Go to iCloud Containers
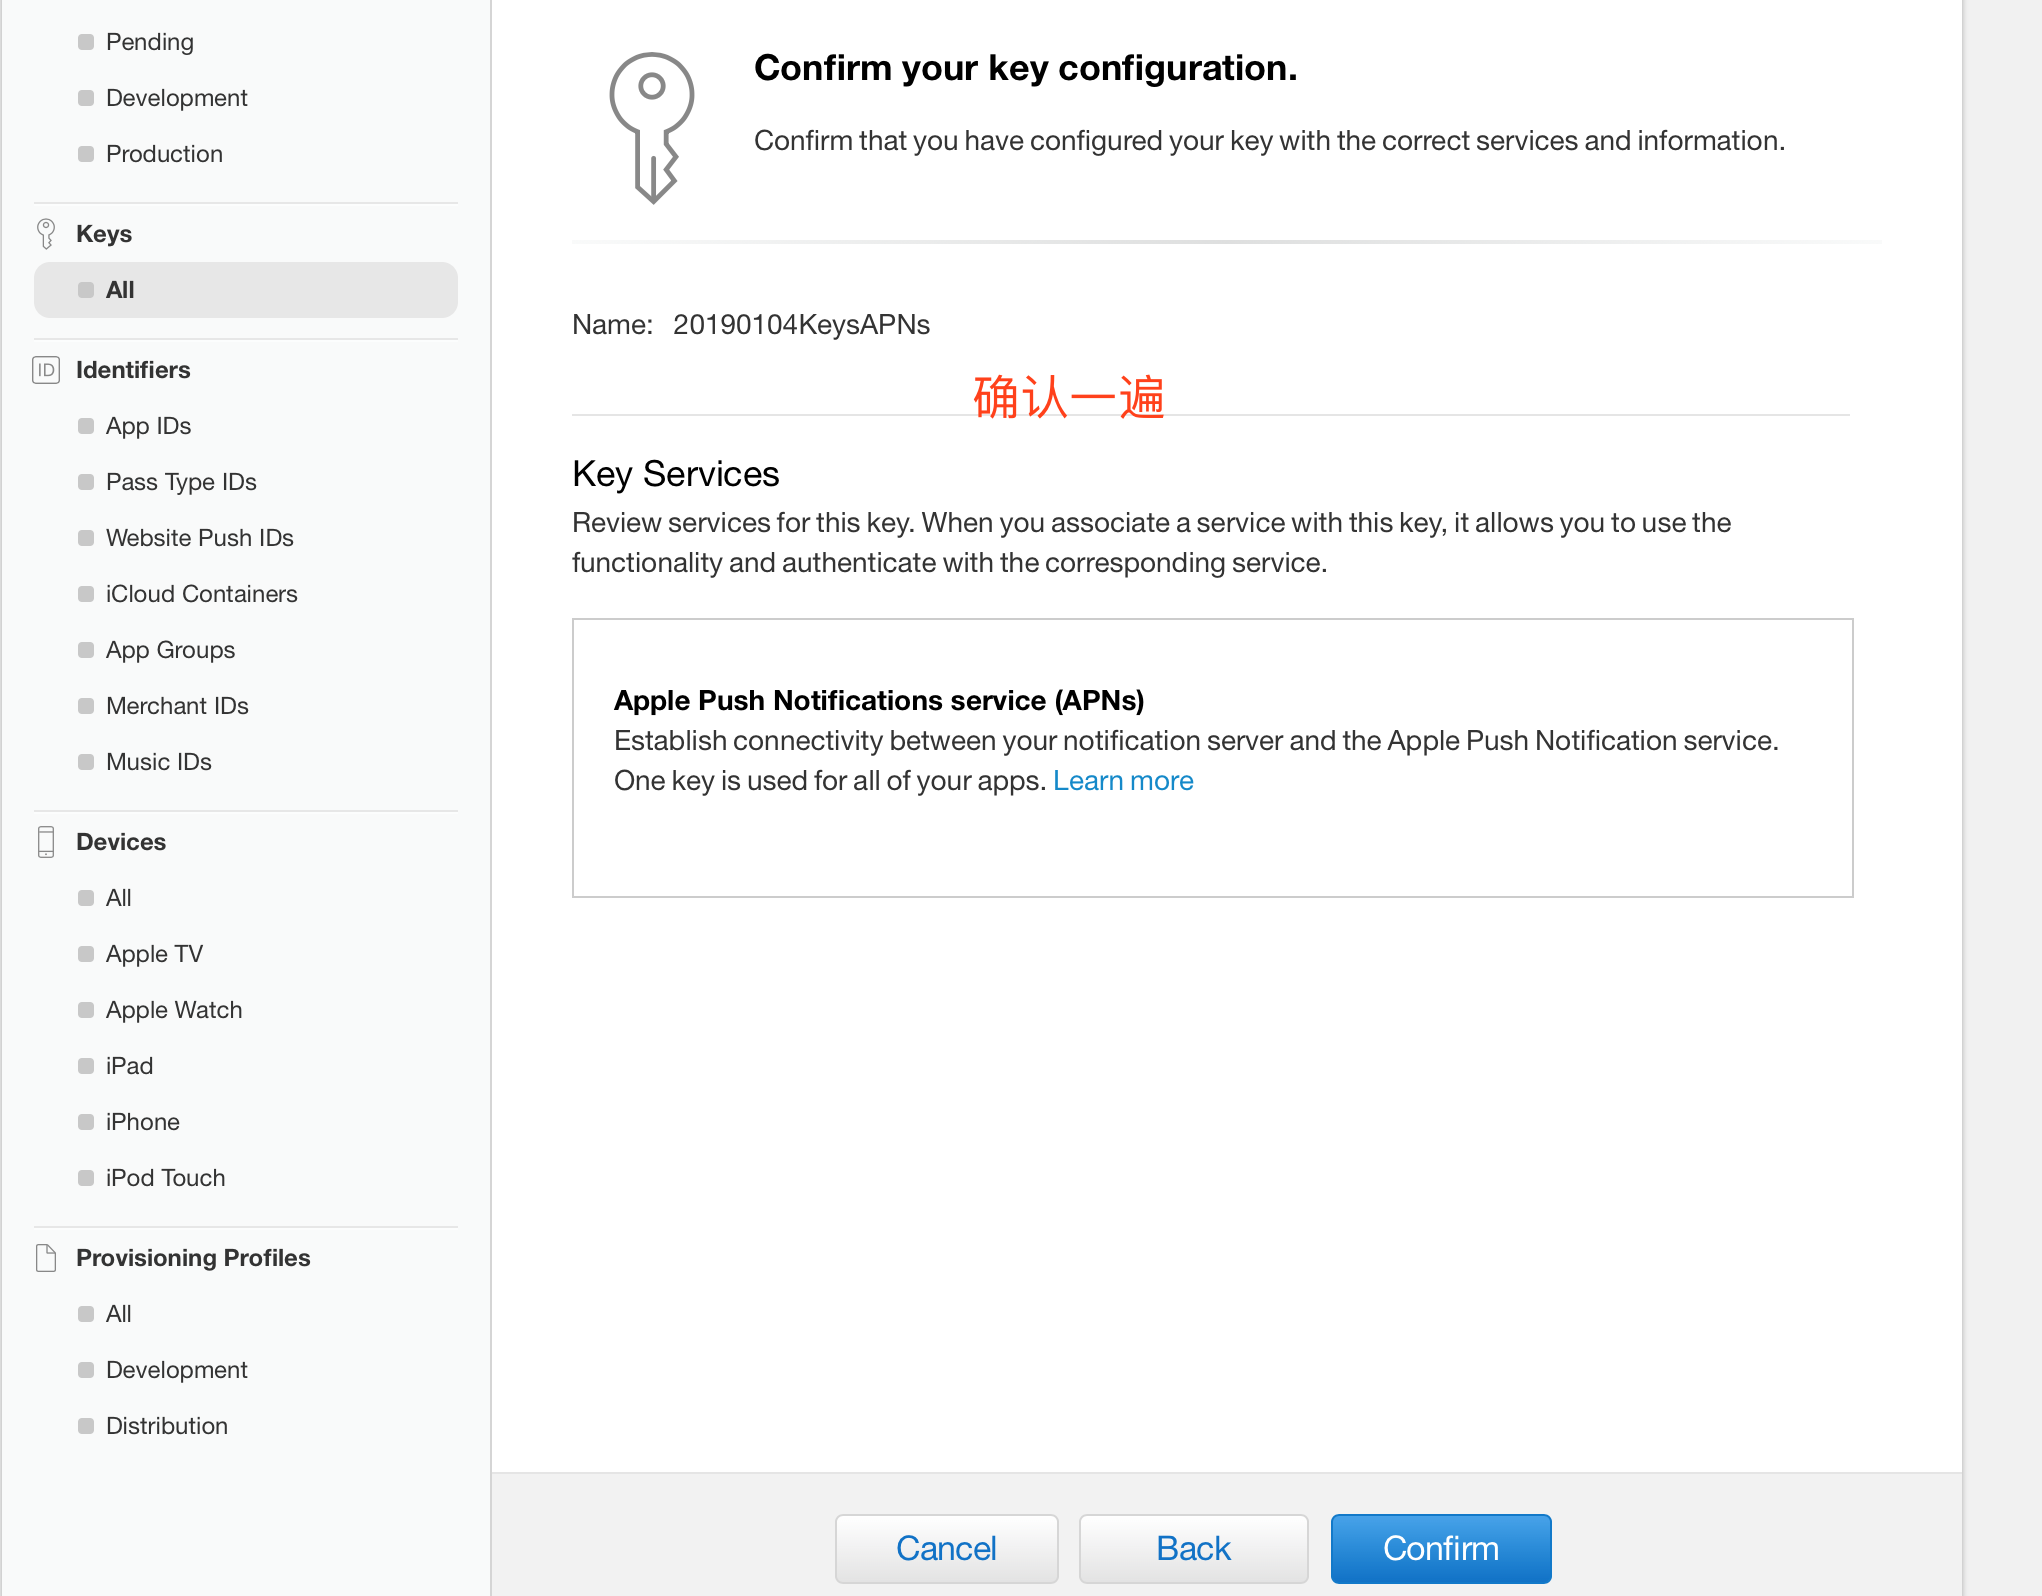Image resolution: width=2042 pixels, height=1596 pixels. pyautogui.click(x=202, y=594)
